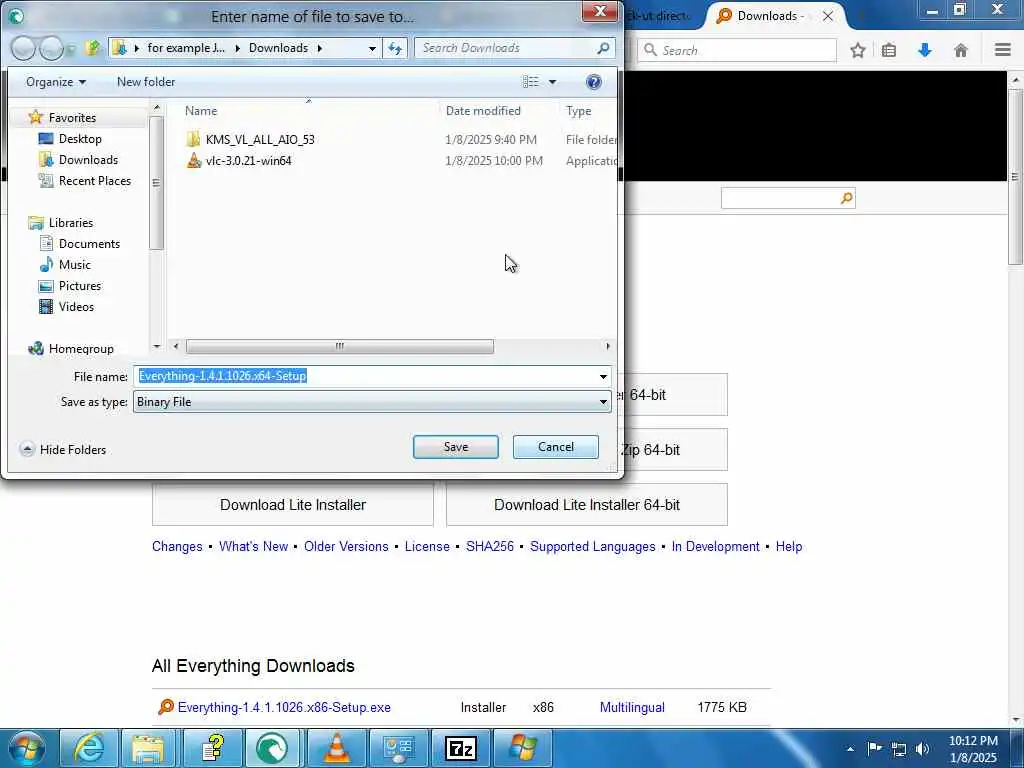Open VLC from taskbar
Viewport: 1024px width, 768px height.
tap(336, 748)
